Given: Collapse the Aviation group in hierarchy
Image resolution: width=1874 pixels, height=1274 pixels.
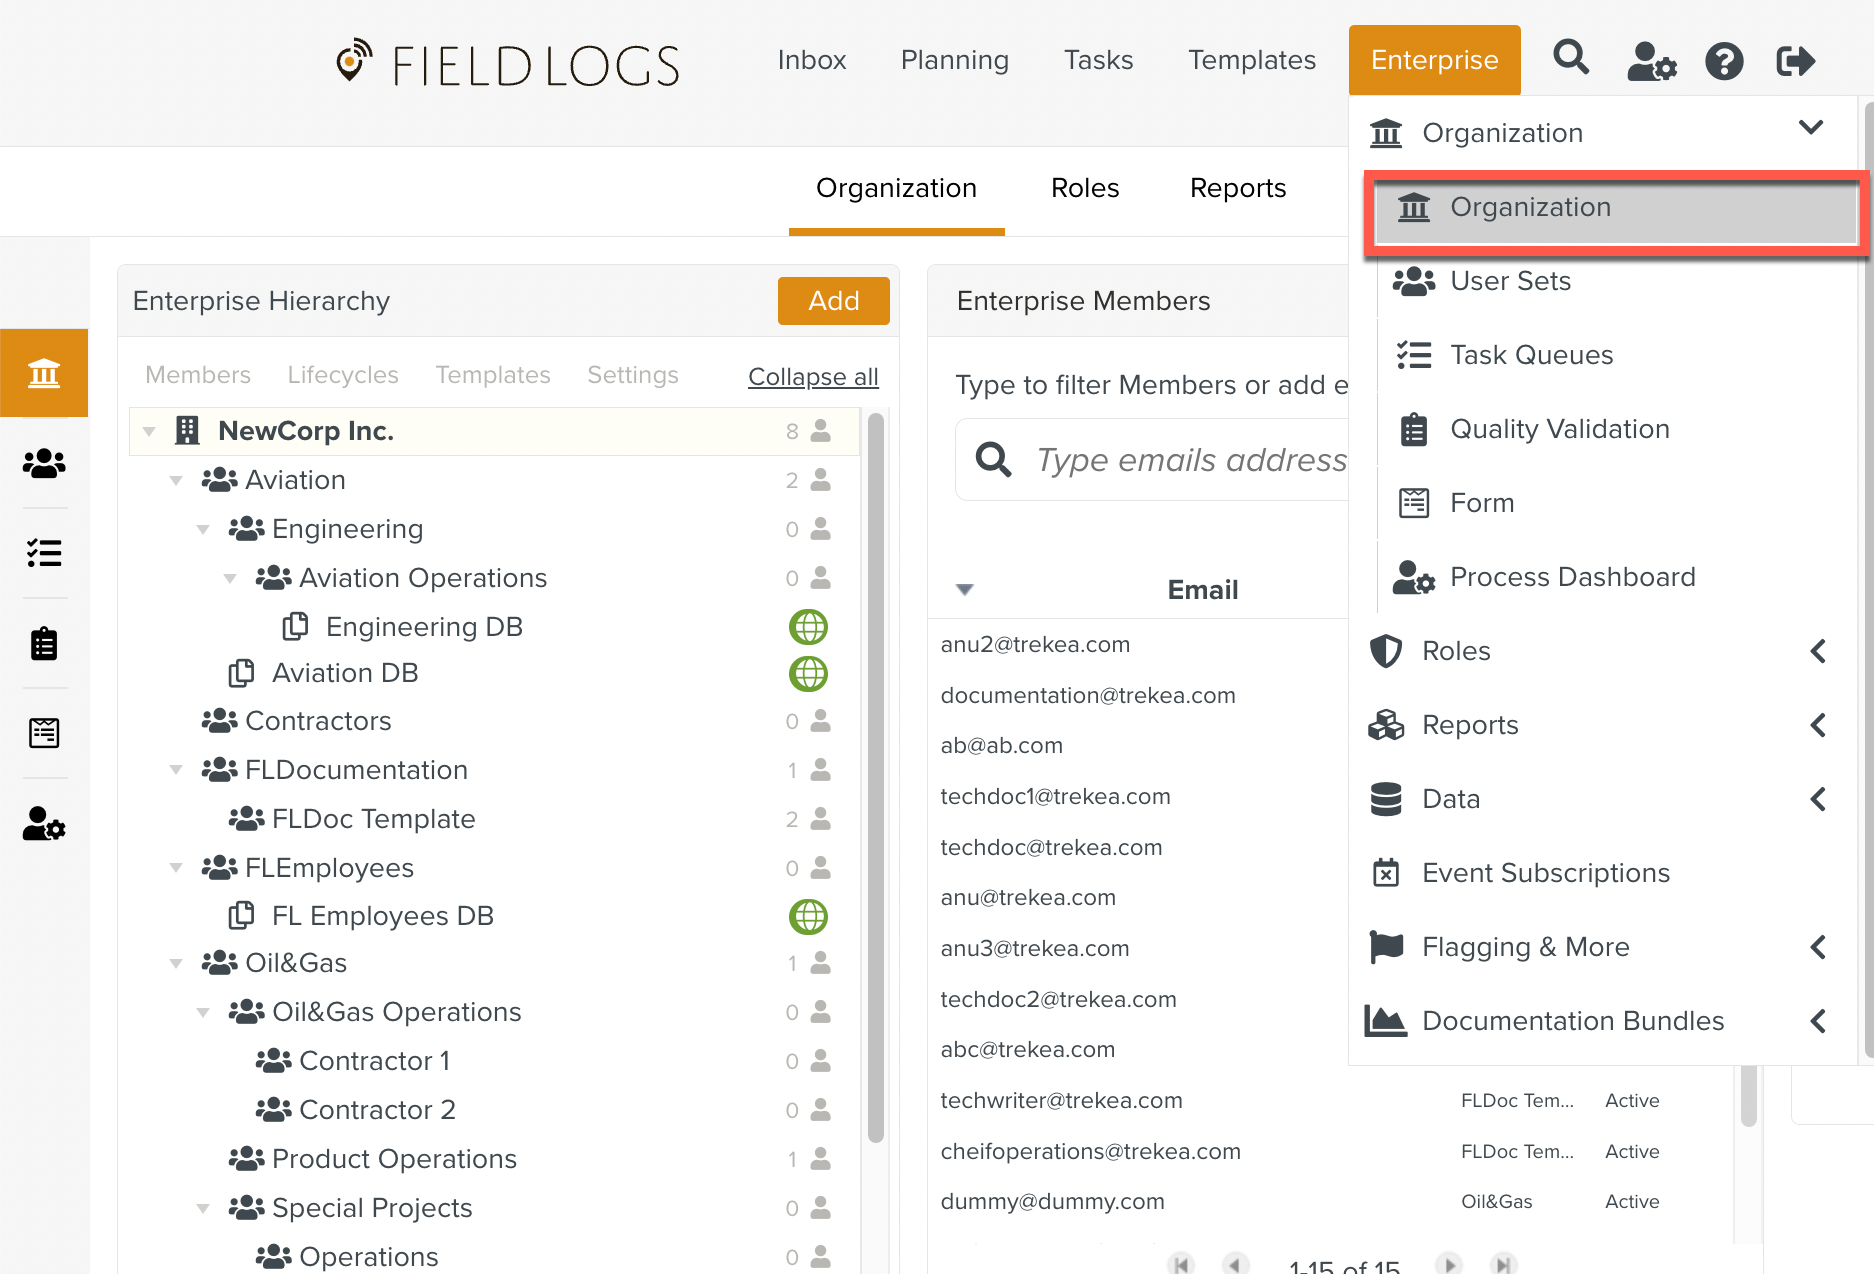Looking at the screenshot, I should click(x=176, y=481).
